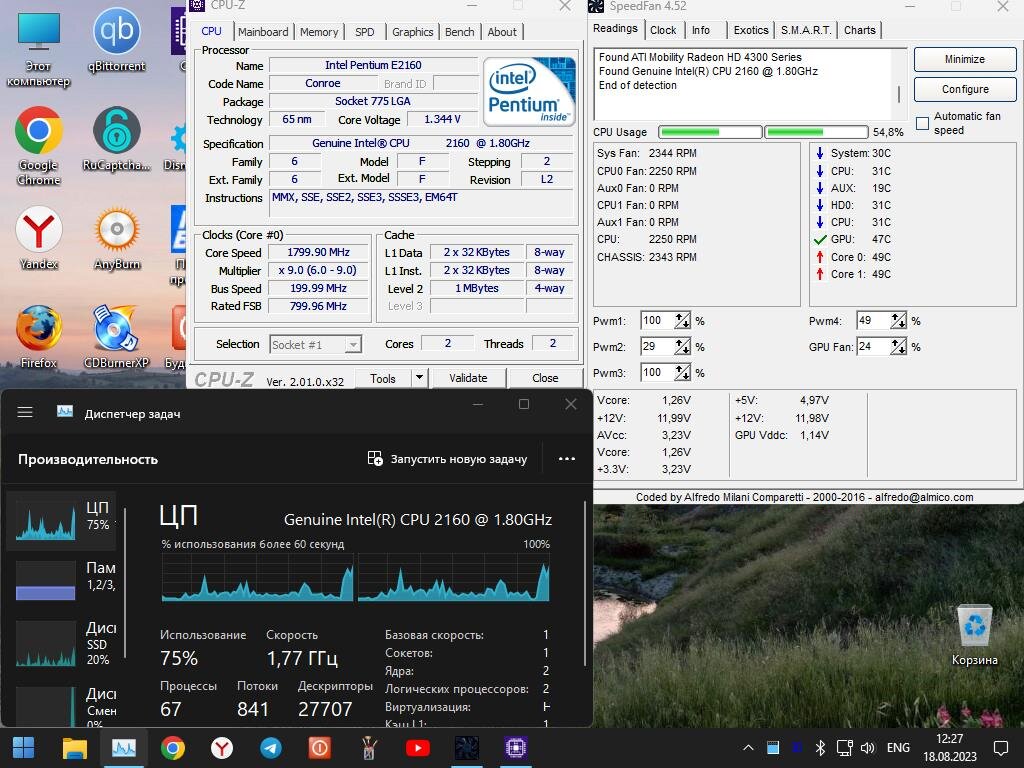Screen dimensions: 1024x768
Task: Open SpeedFan's Configure dialog
Action: pyautogui.click(x=965, y=89)
